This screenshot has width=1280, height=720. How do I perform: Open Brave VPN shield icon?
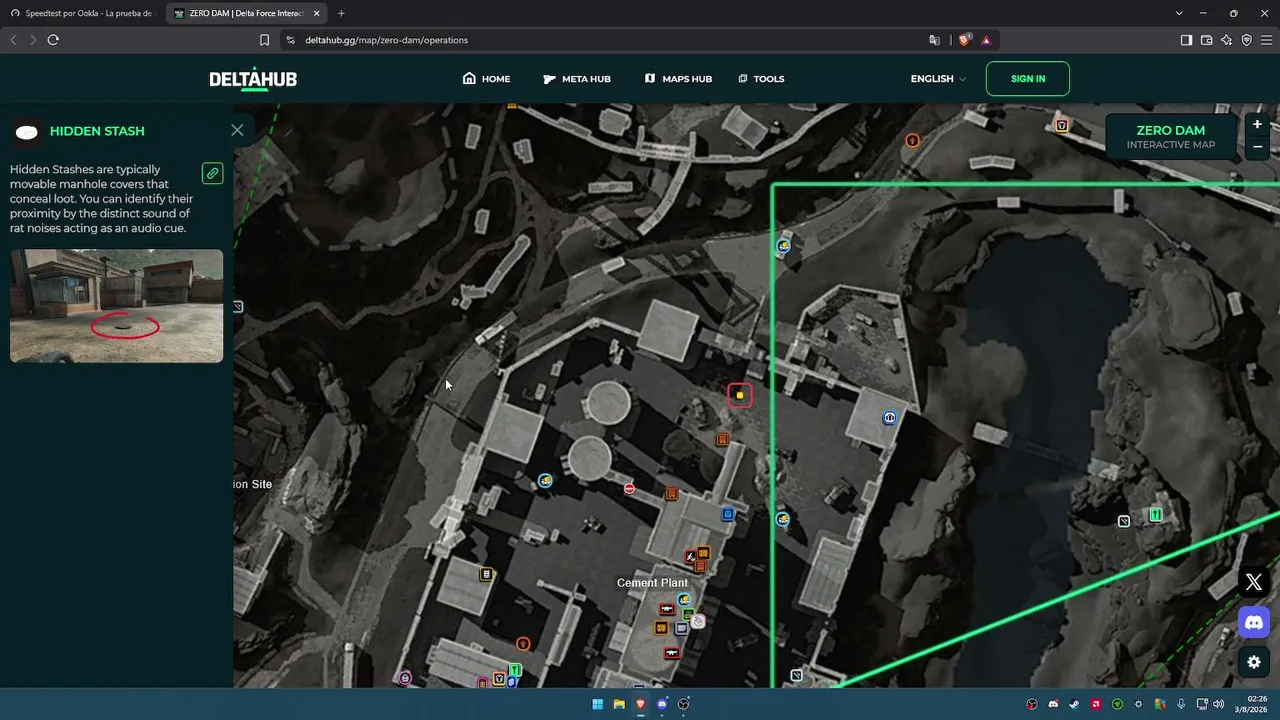(x=1247, y=40)
